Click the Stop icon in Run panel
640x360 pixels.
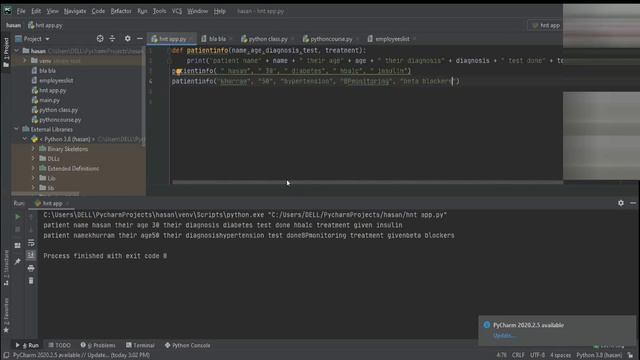pos(18,229)
